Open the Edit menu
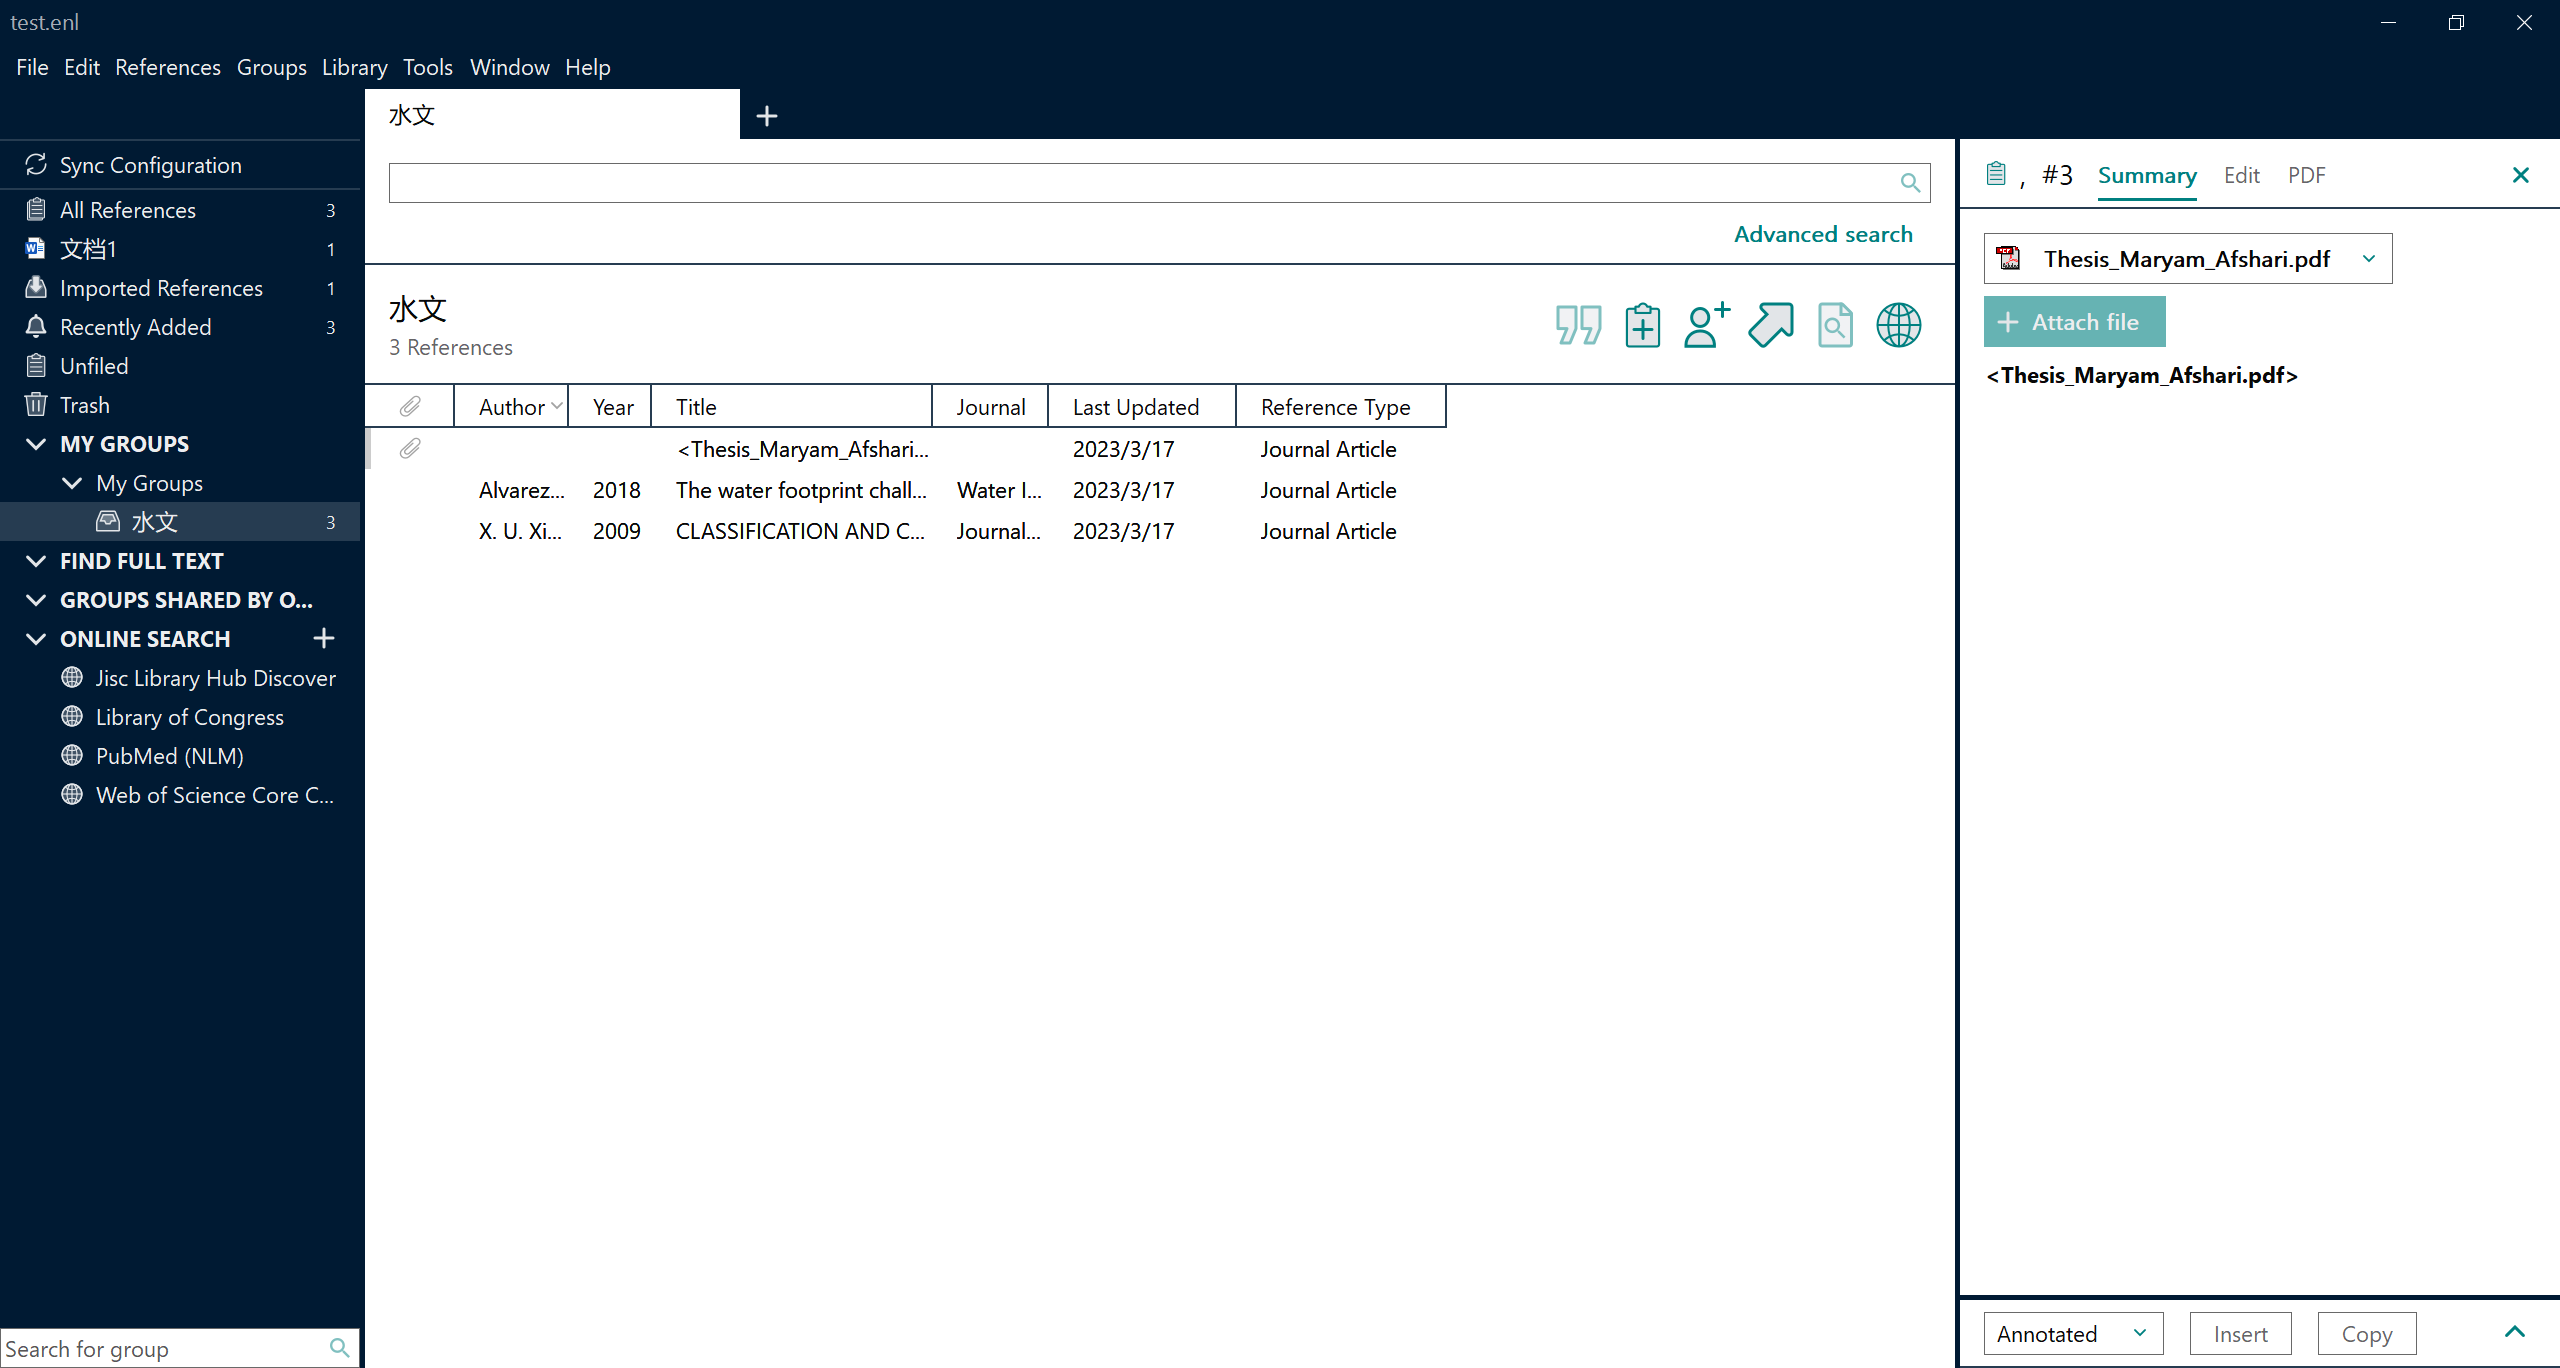The width and height of the screenshot is (2560, 1368). (82, 67)
